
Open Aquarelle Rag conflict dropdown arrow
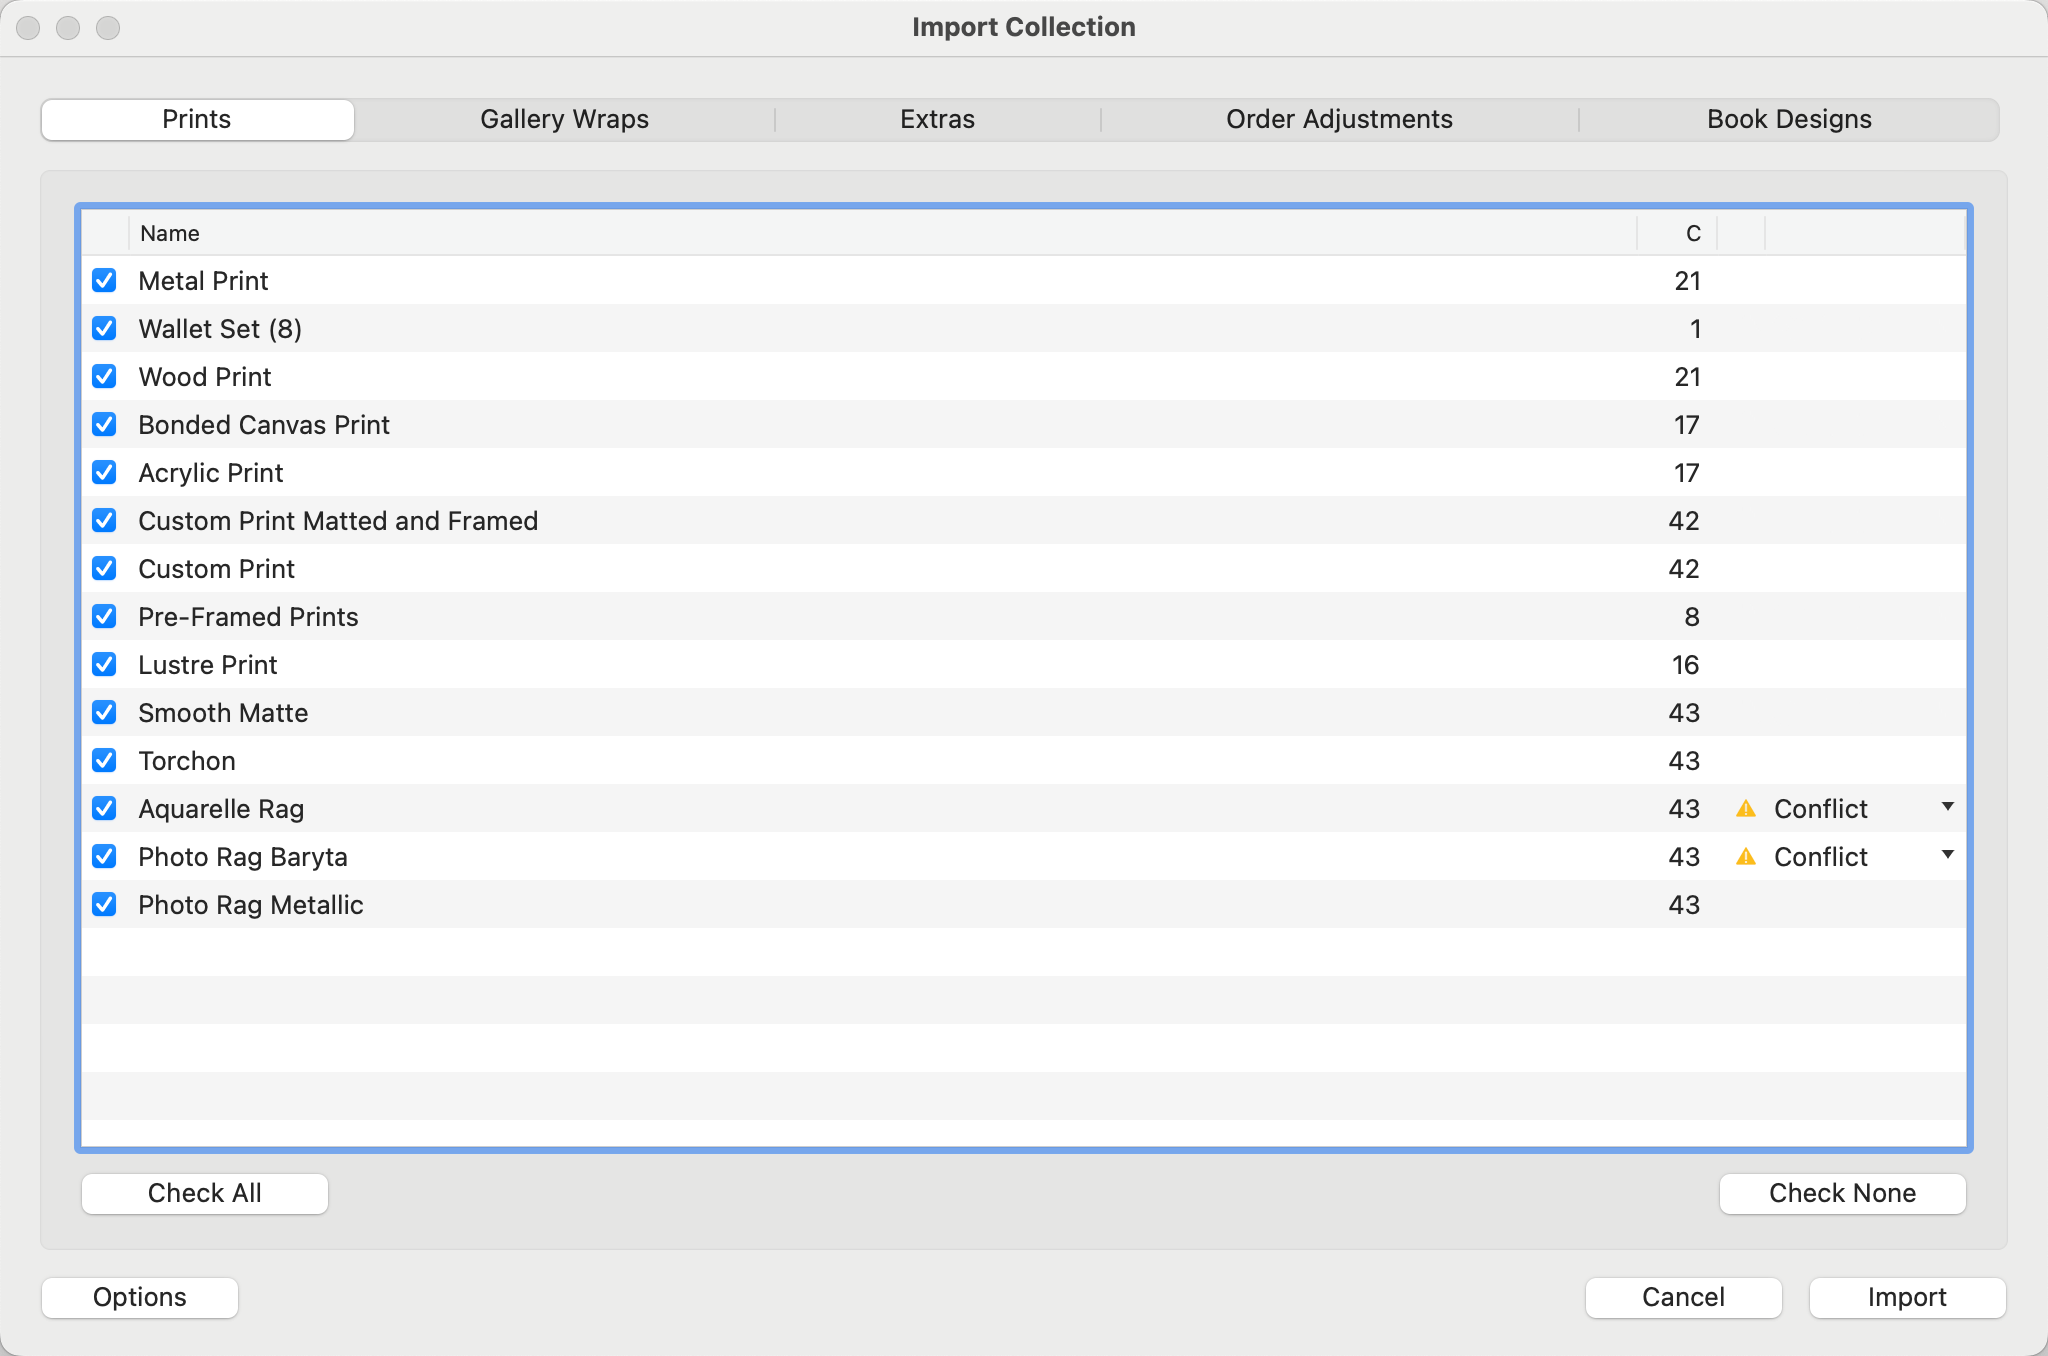(x=1947, y=807)
